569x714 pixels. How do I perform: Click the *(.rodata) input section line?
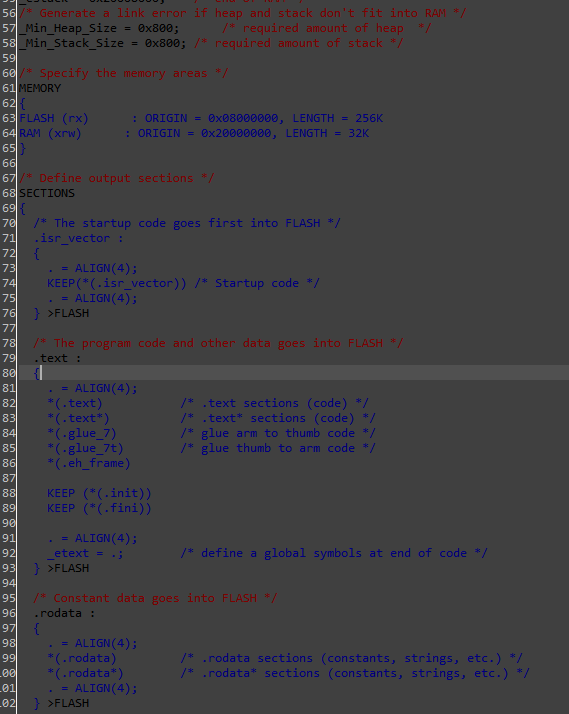(82, 658)
